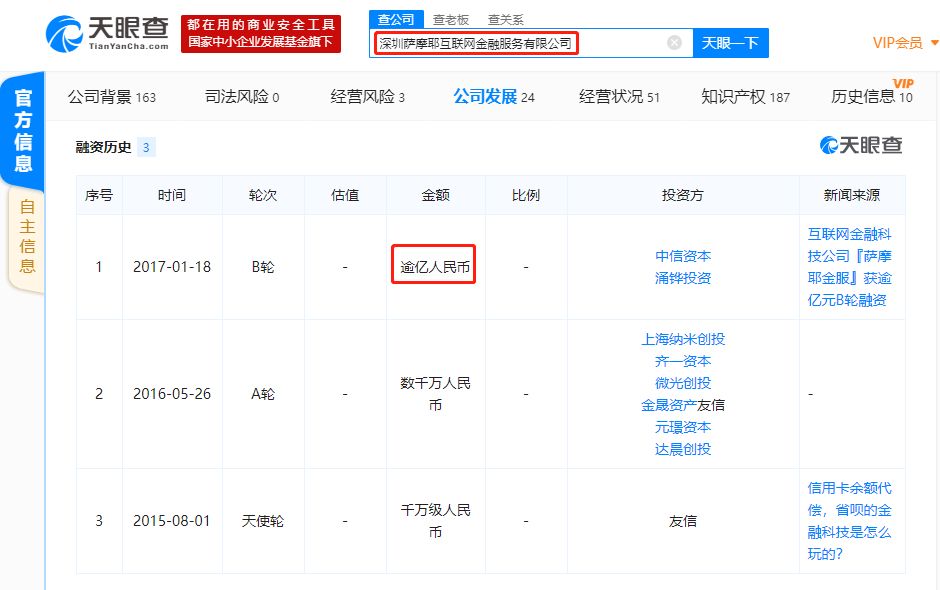Switch to the 查关系 search tab
This screenshot has width=940, height=590.
click(505, 20)
